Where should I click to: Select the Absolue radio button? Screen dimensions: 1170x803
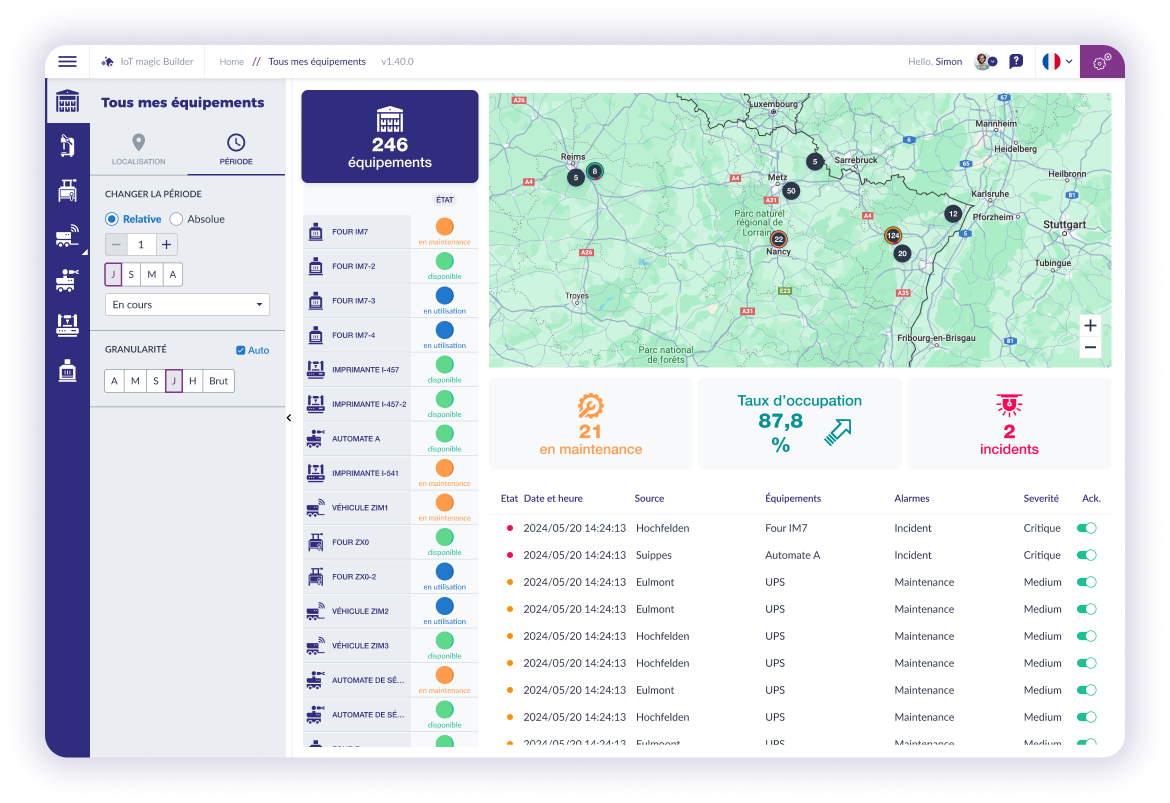[x=176, y=219]
